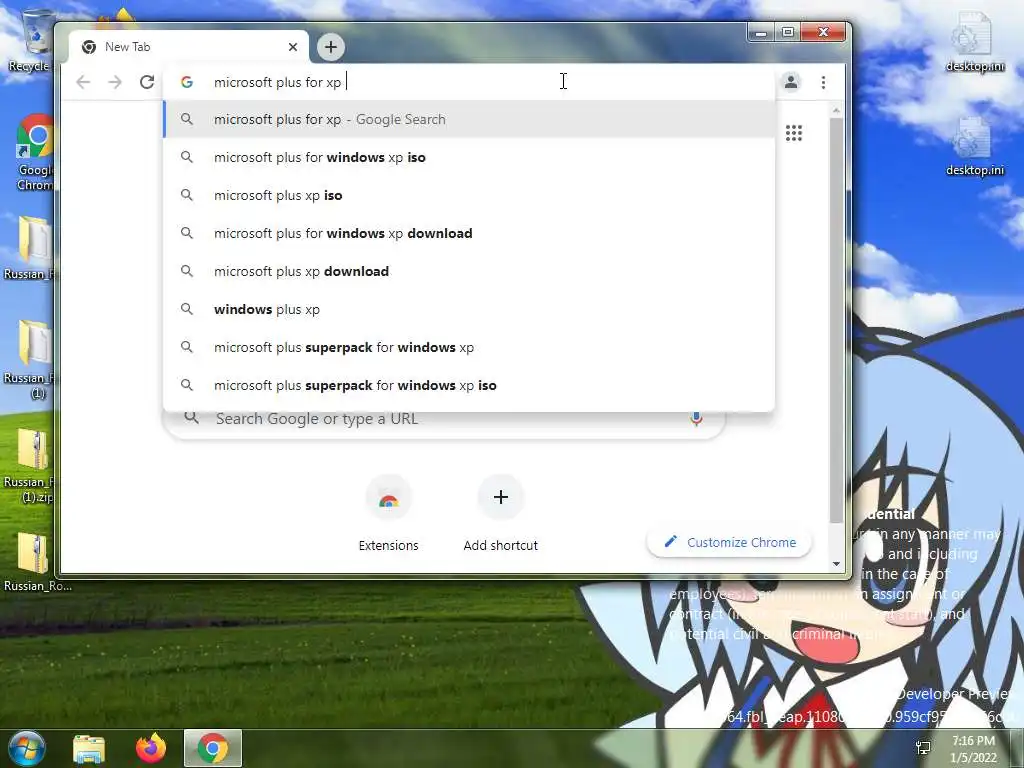Close the New Tab tab
This screenshot has width=1024, height=768.
point(293,47)
